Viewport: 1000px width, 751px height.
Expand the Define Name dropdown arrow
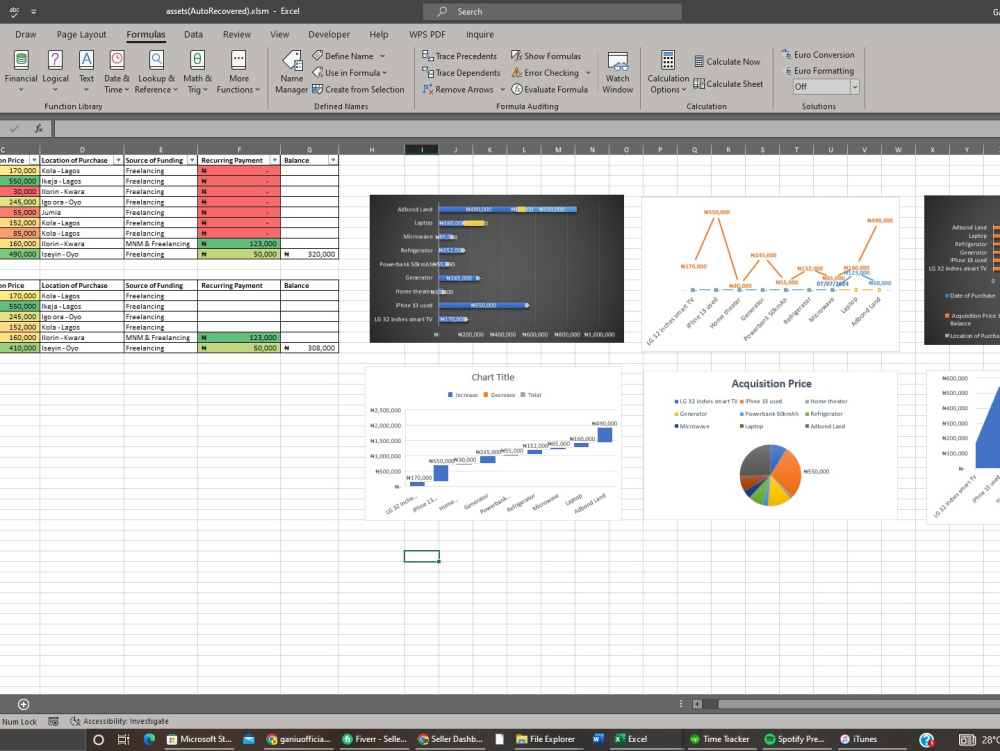click(383, 56)
